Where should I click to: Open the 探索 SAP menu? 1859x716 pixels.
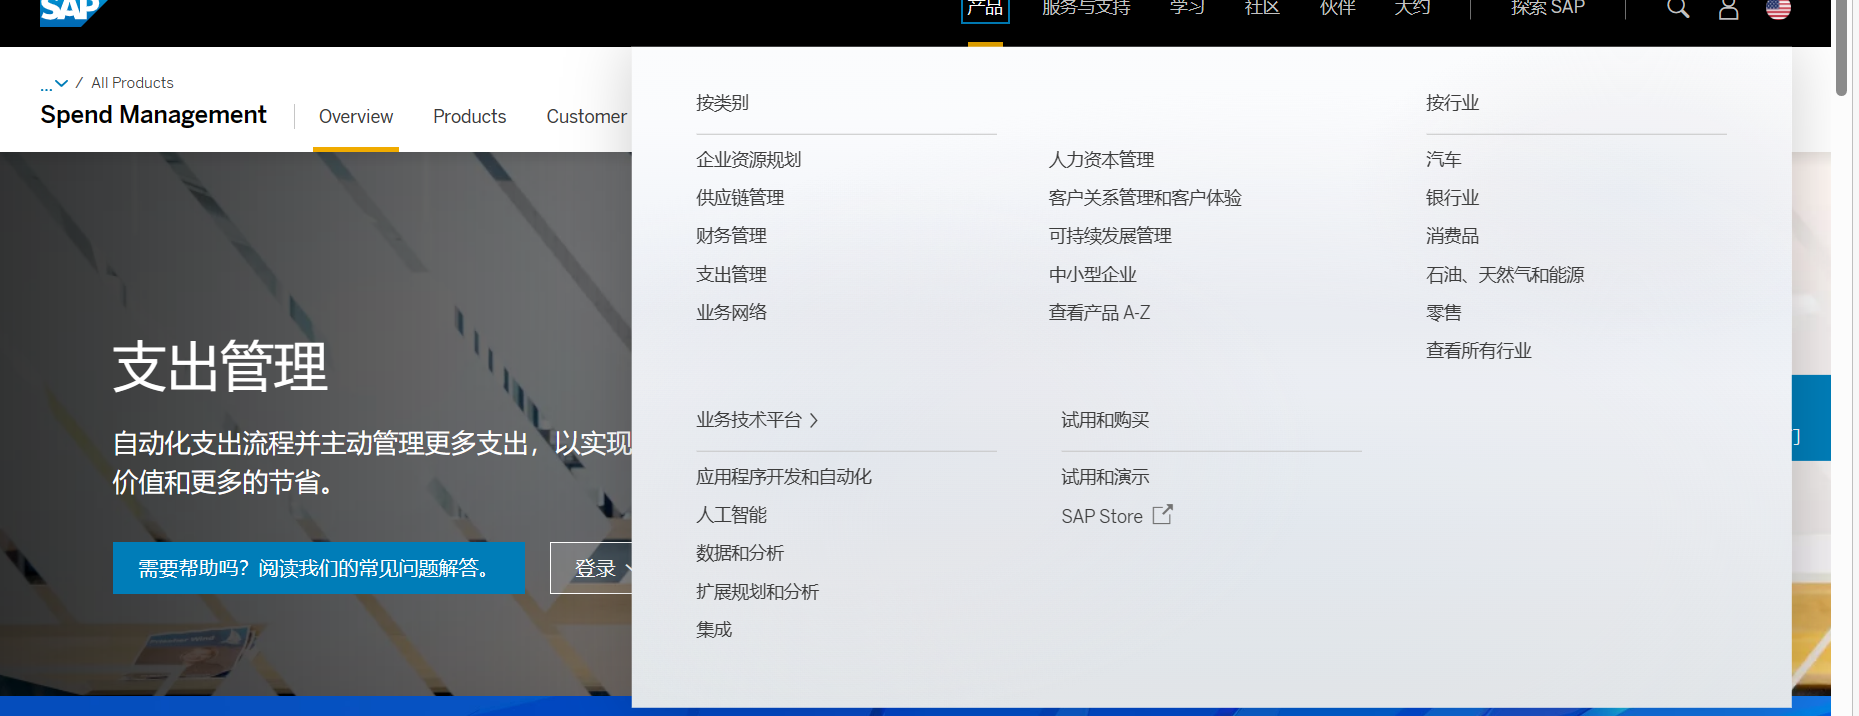tap(1548, 8)
